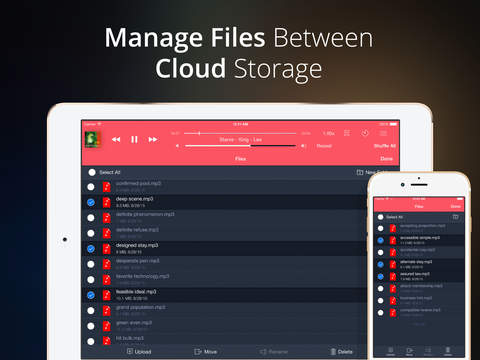Tap Shuffle All on the tablet
The width and height of the screenshot is (480, 360).
click(385, 146)
